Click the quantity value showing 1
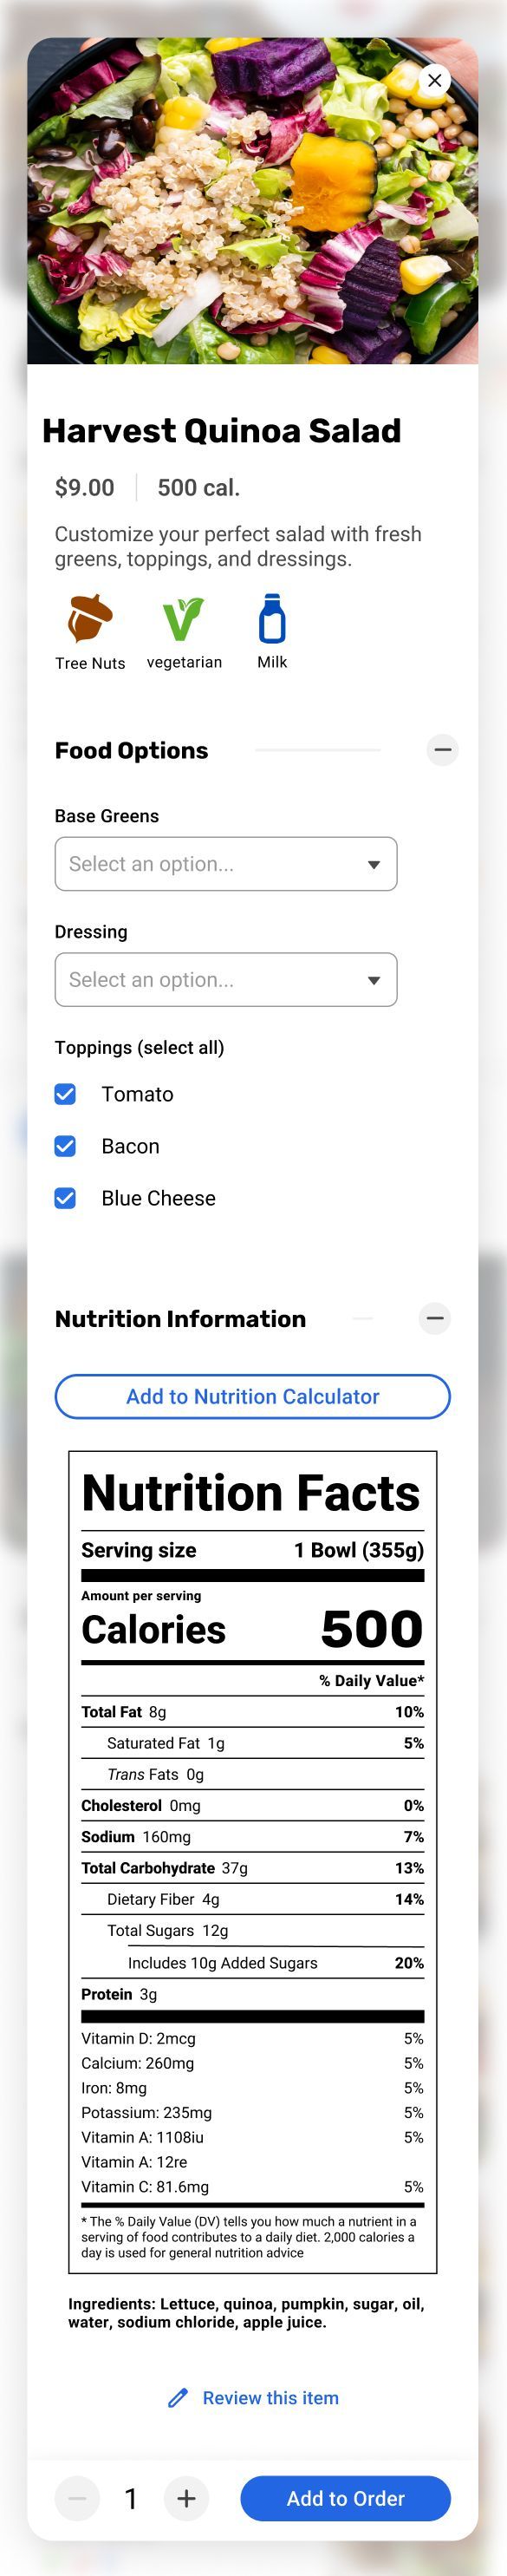This screenshot has width=507, height=2576. coord(131,2498)
